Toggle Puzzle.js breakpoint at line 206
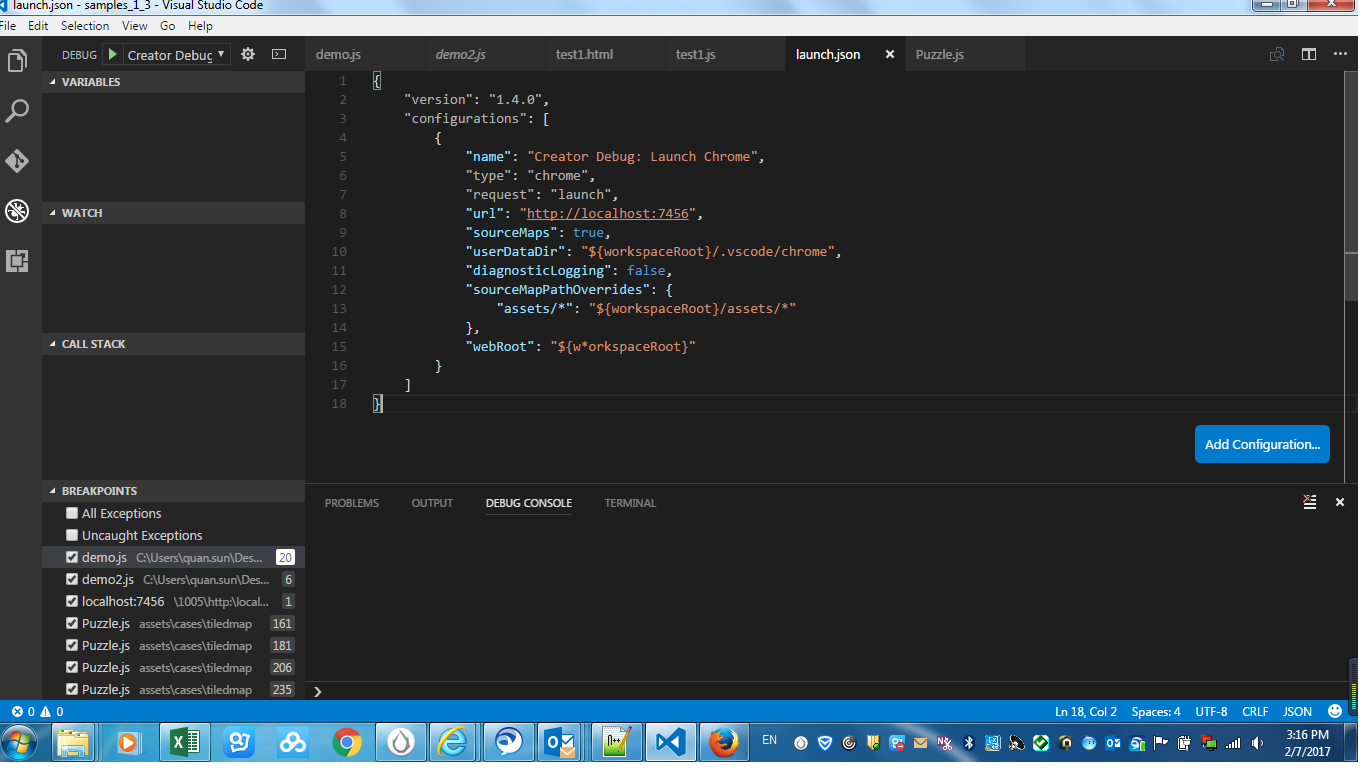Screen dimensions: 1366x768 [x=72, y=667]
